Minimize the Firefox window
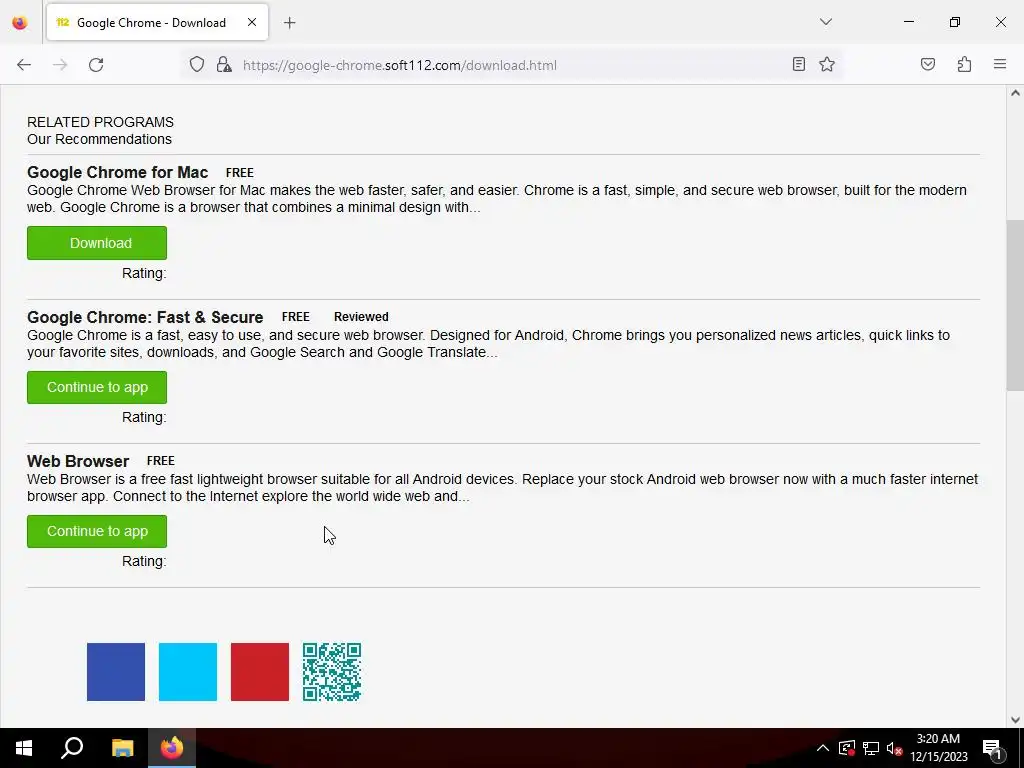The image size is (1024, 768). click(x=908, y=22)
